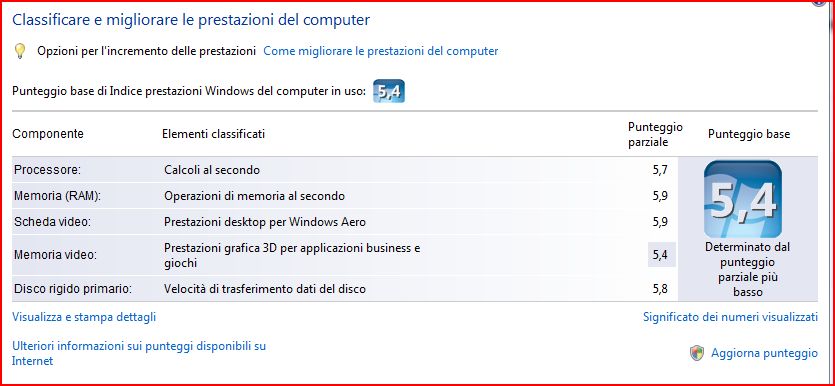
Task: Click the large 5,4 base score image
Action: coord(742,199)
